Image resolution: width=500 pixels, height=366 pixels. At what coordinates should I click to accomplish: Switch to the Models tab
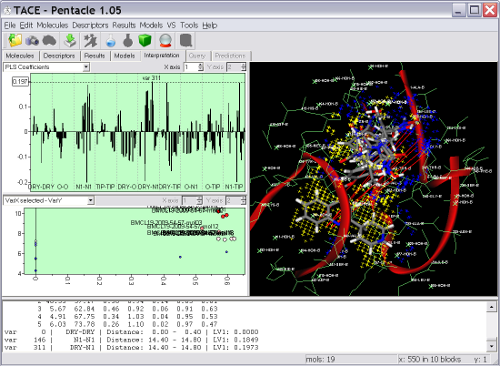click(125, 56)
